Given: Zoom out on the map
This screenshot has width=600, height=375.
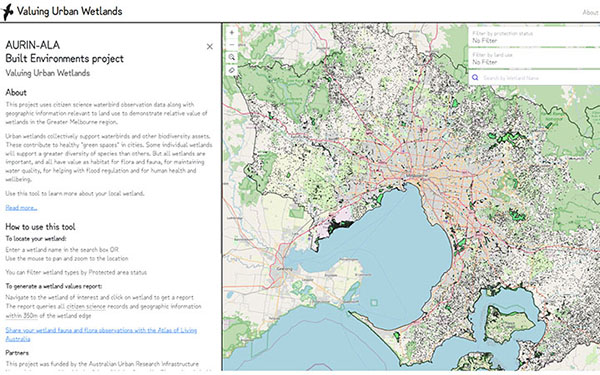Looking at the screenshot, I should tap(232, 45).
